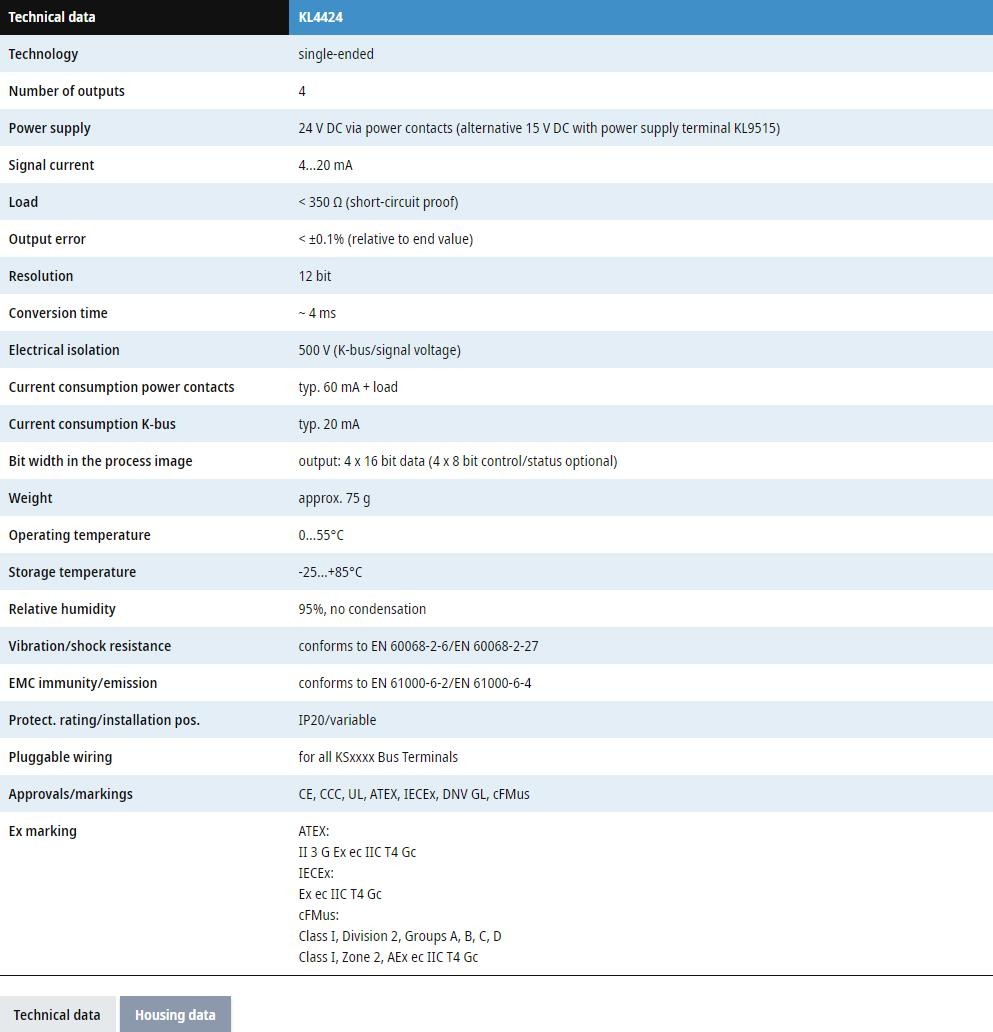Click the 'Conversion time' label

coord(58,313)
